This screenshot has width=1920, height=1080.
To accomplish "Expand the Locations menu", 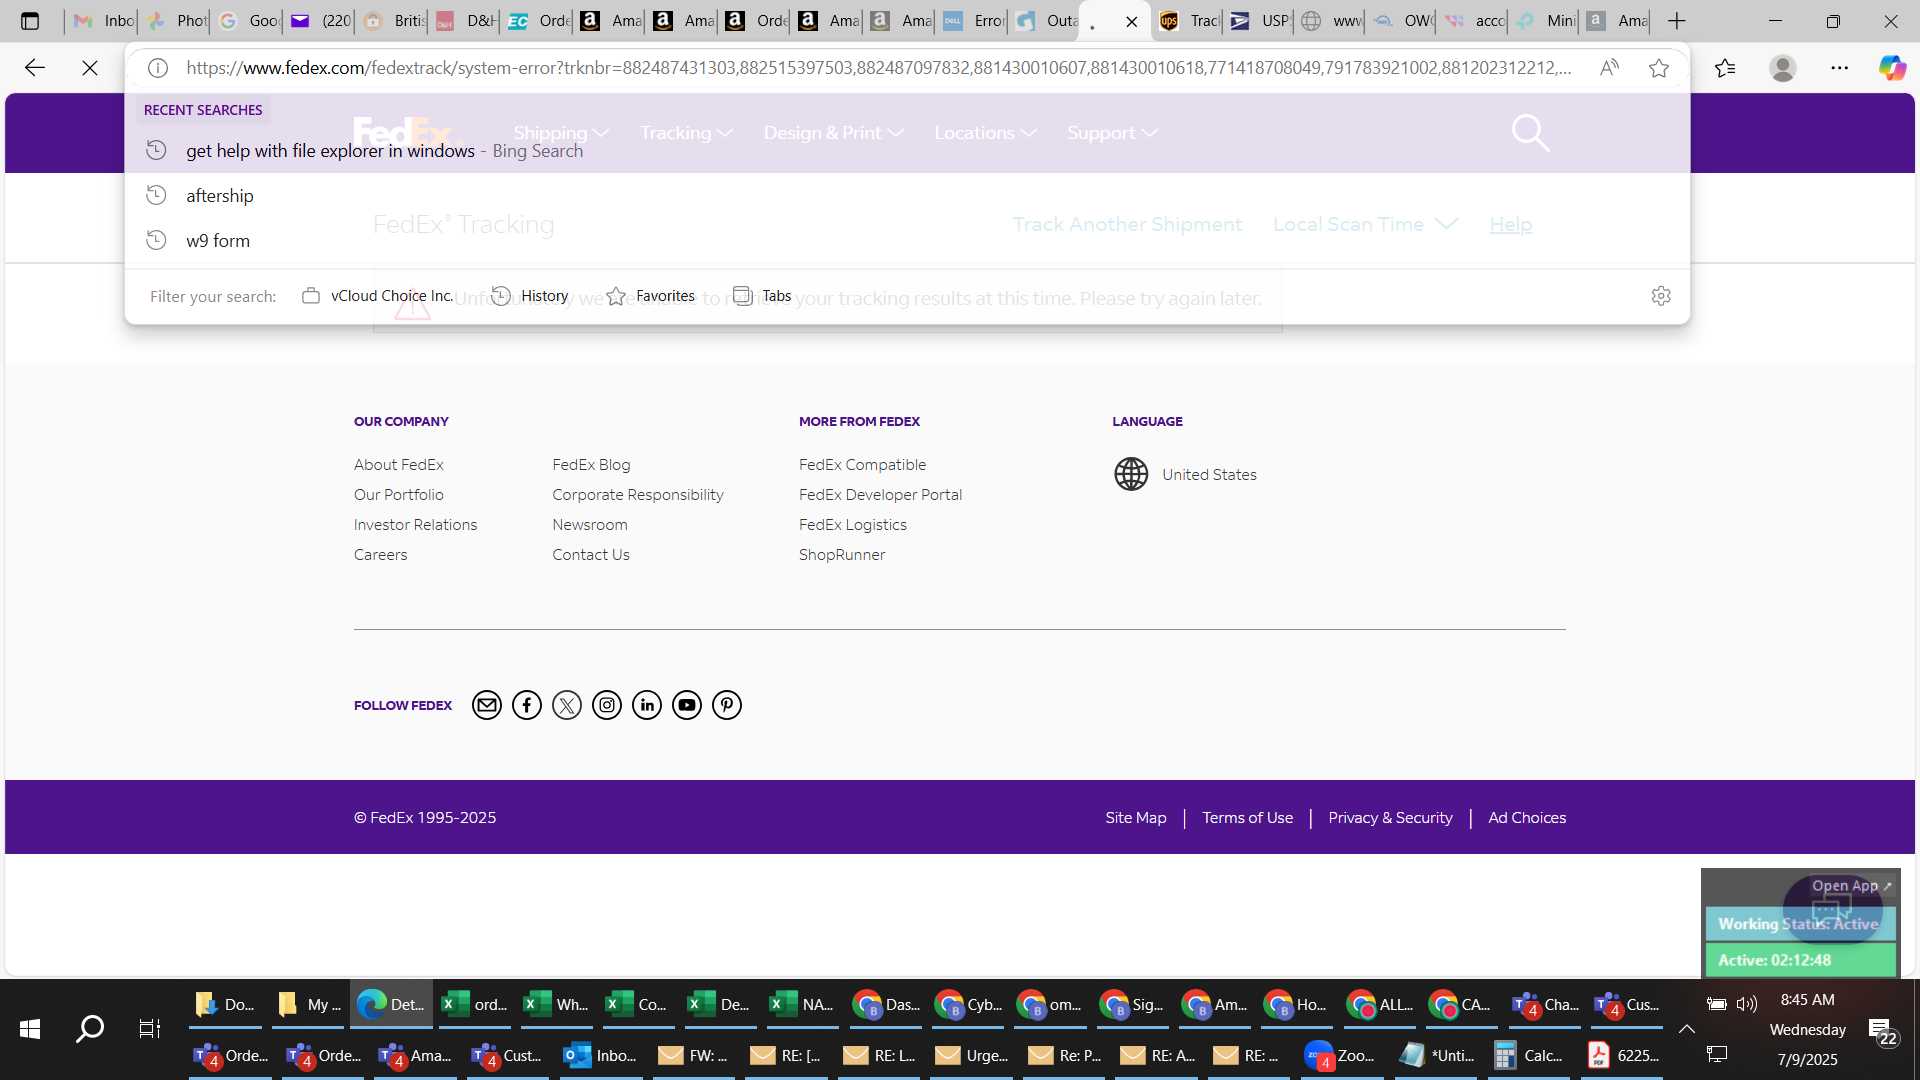I will click(x=985, y=133).
